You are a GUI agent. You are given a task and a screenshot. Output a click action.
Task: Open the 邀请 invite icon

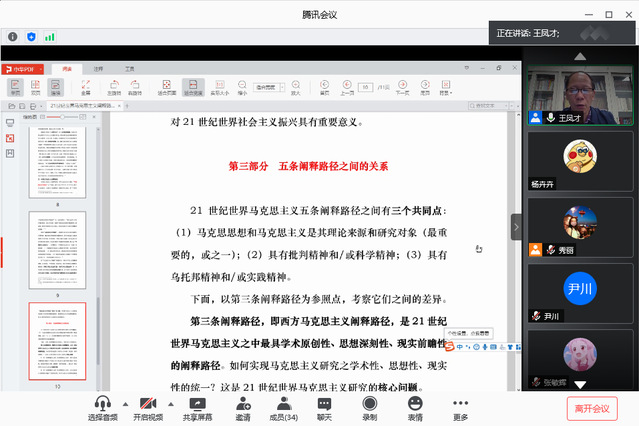pos(243,403)
